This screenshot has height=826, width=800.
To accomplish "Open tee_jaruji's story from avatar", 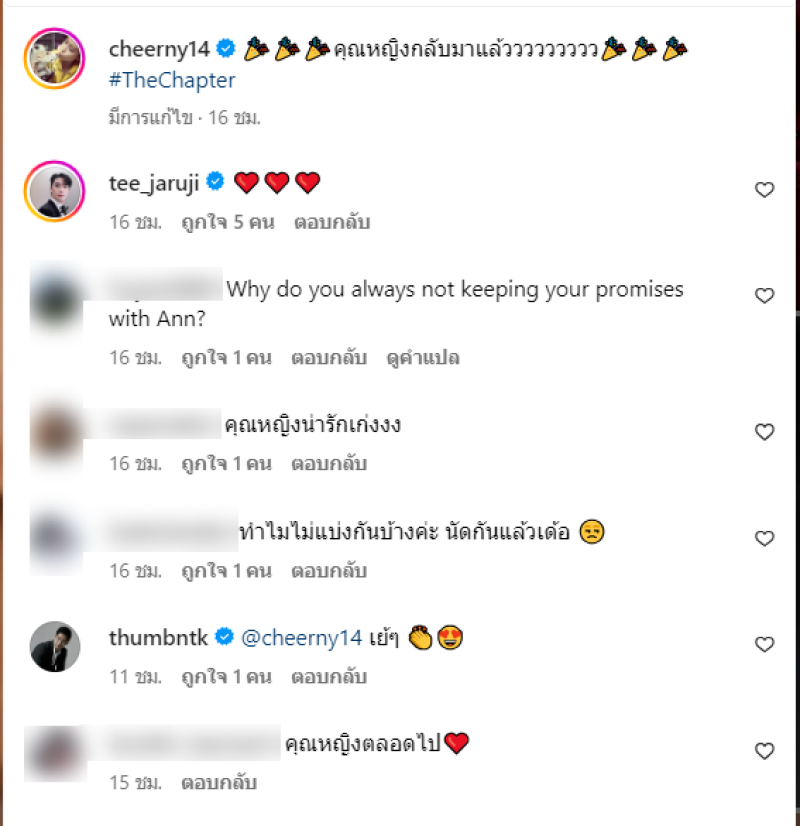I will tap(54, 191).
